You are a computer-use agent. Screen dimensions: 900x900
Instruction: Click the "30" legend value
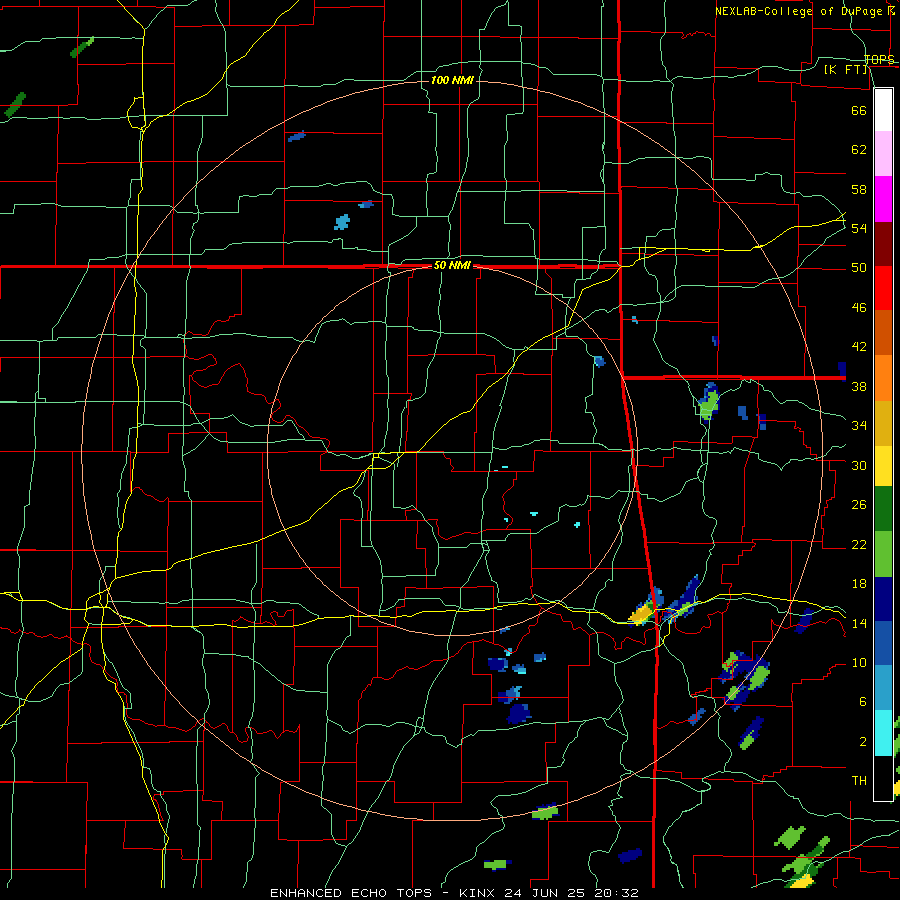(859, 465)
